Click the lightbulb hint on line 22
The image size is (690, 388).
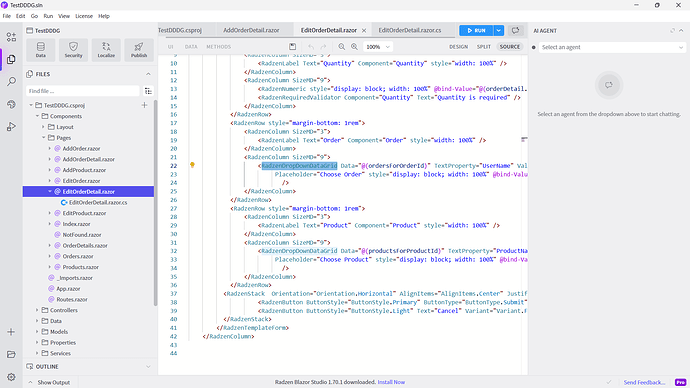(192, 165)
